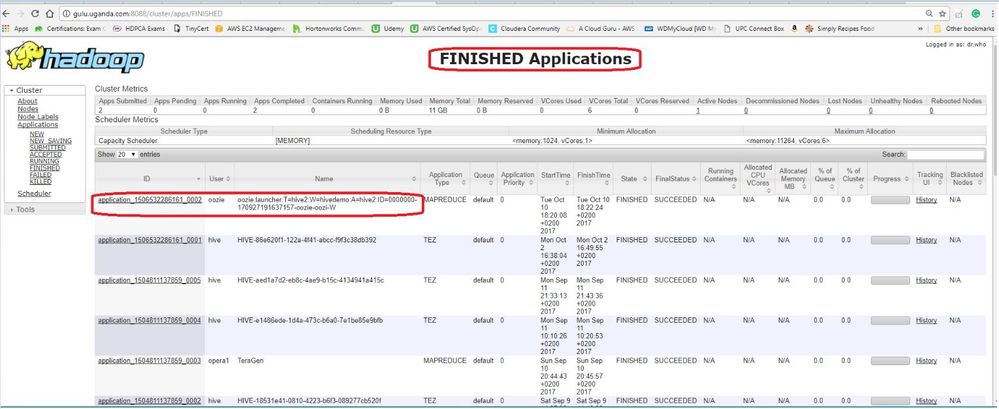
Task: Show KILLED applications
Action: (x=40, y=182)
